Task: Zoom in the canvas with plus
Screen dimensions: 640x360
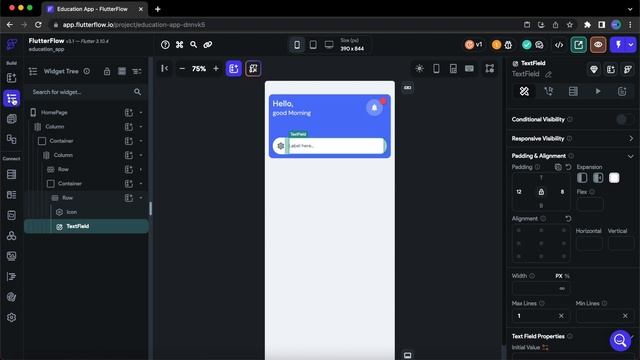Action: 216,69
